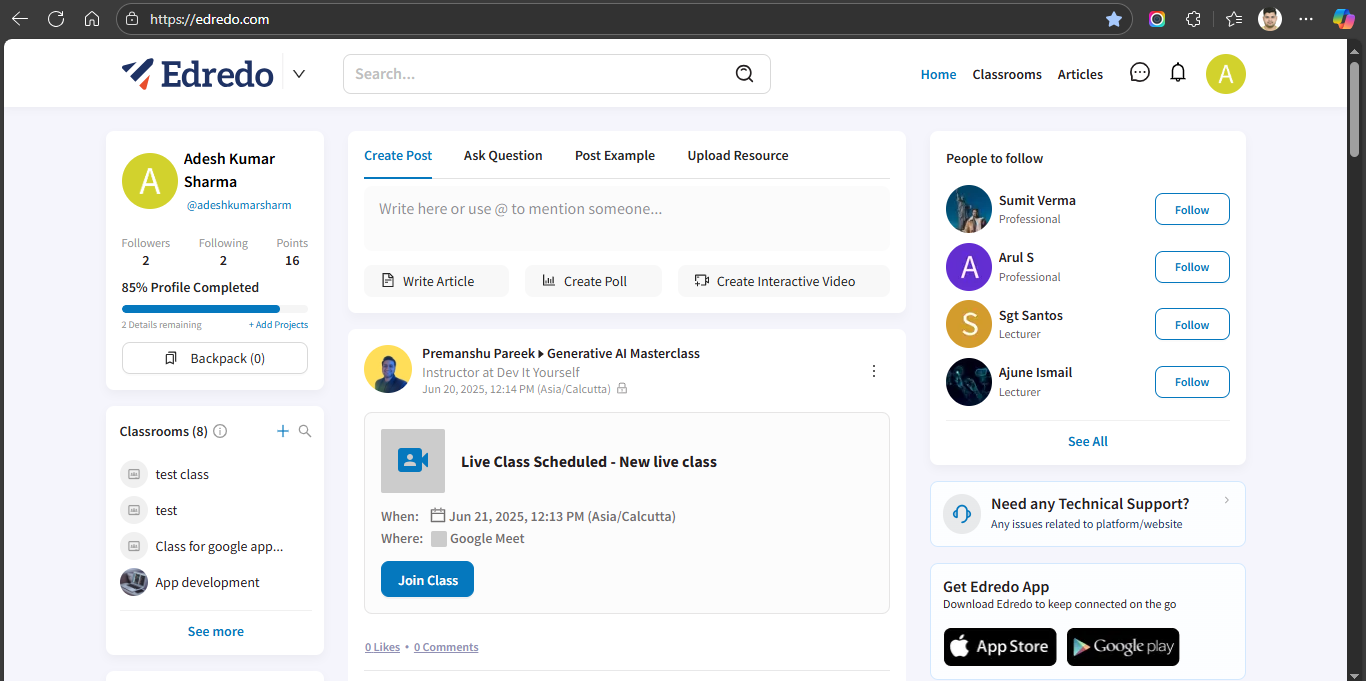Open the browser extensions puzzle icon
1366x681 pixels.
click(x=1193, y=19)
